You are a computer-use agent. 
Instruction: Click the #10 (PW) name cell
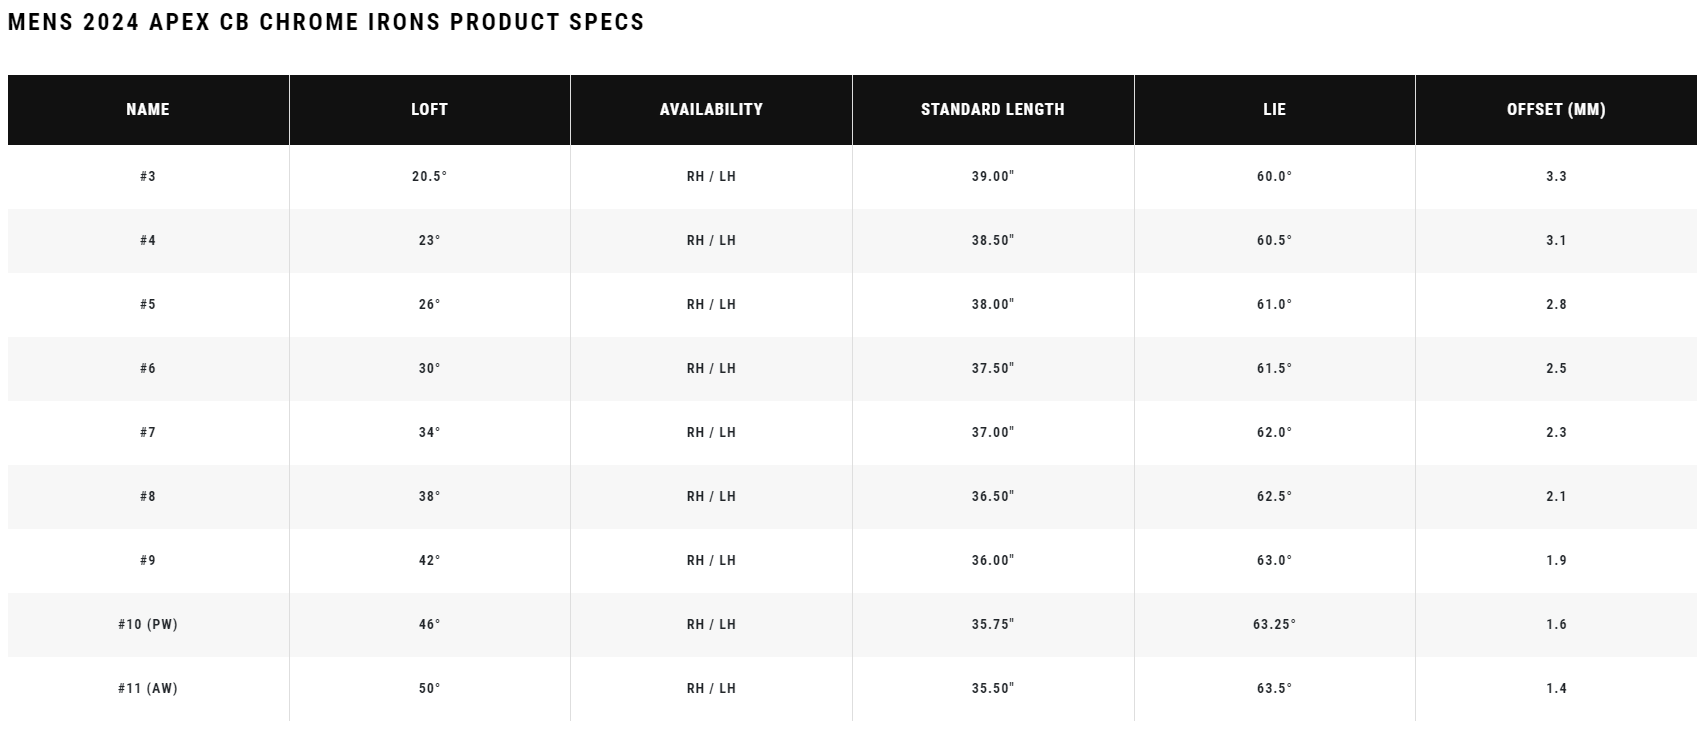148,625
